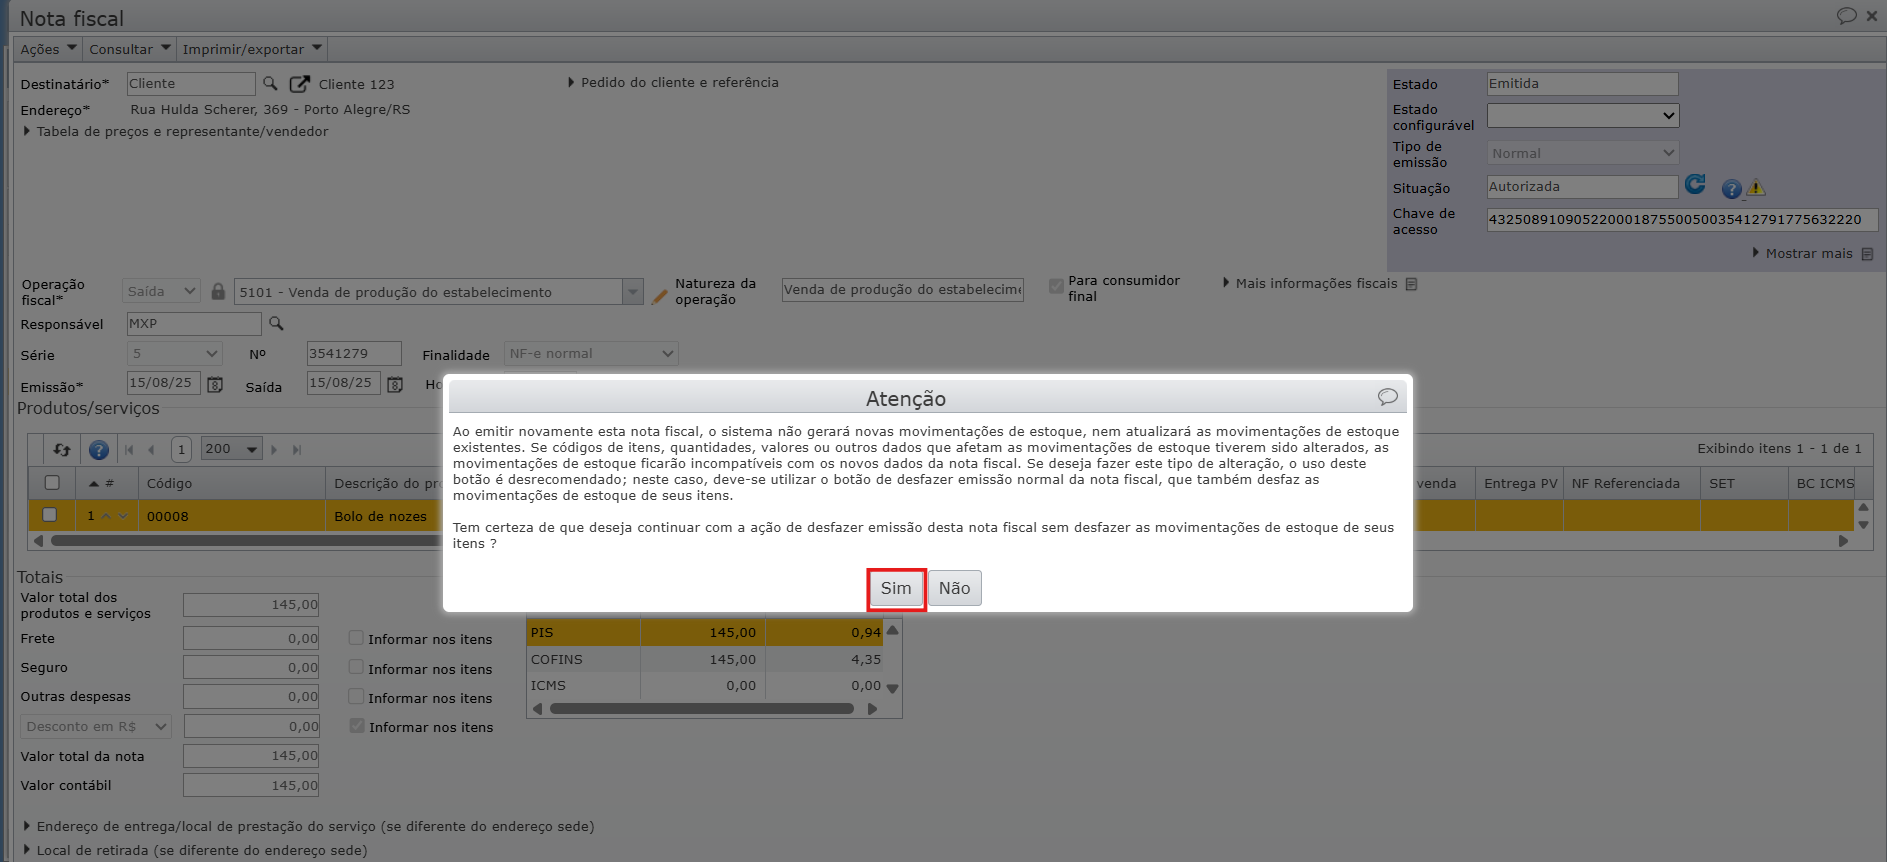Select the COFINS tax row
Image resolution: width=1887 pixels, height=862 pixels.
[x=705, y=659]
